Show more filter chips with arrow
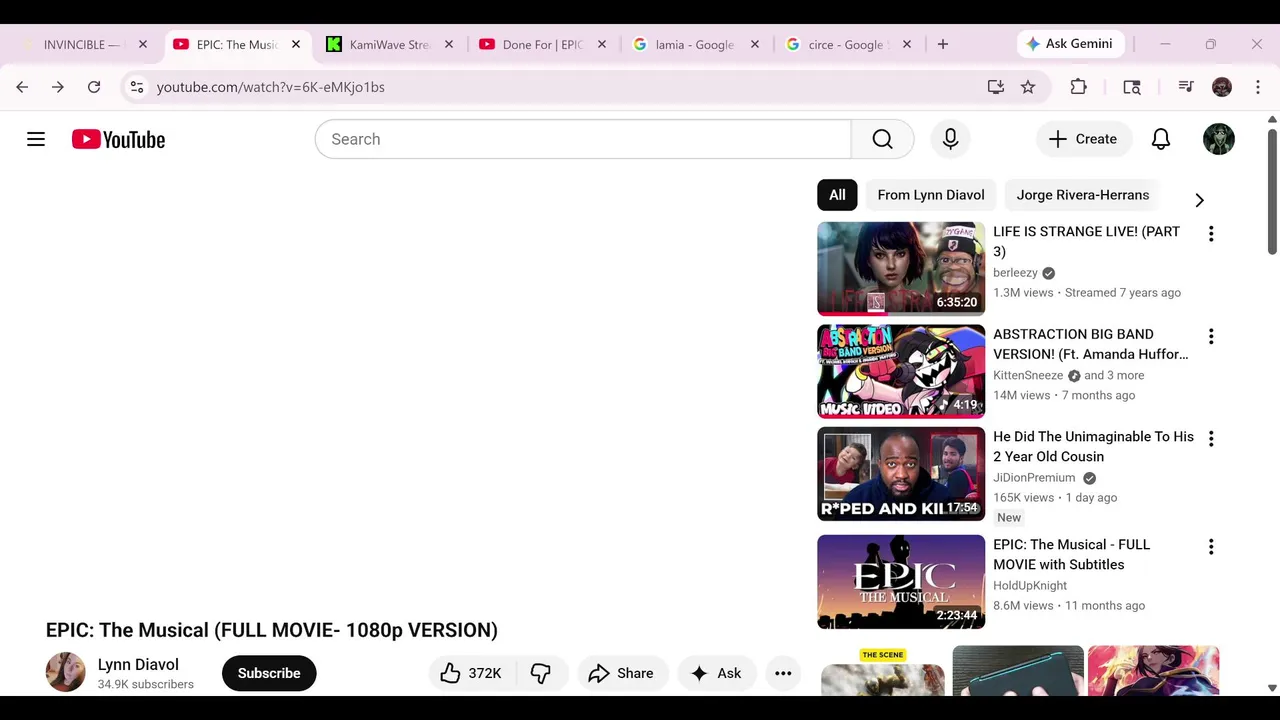1280x720 pixels. click(x=1199, y=200)
